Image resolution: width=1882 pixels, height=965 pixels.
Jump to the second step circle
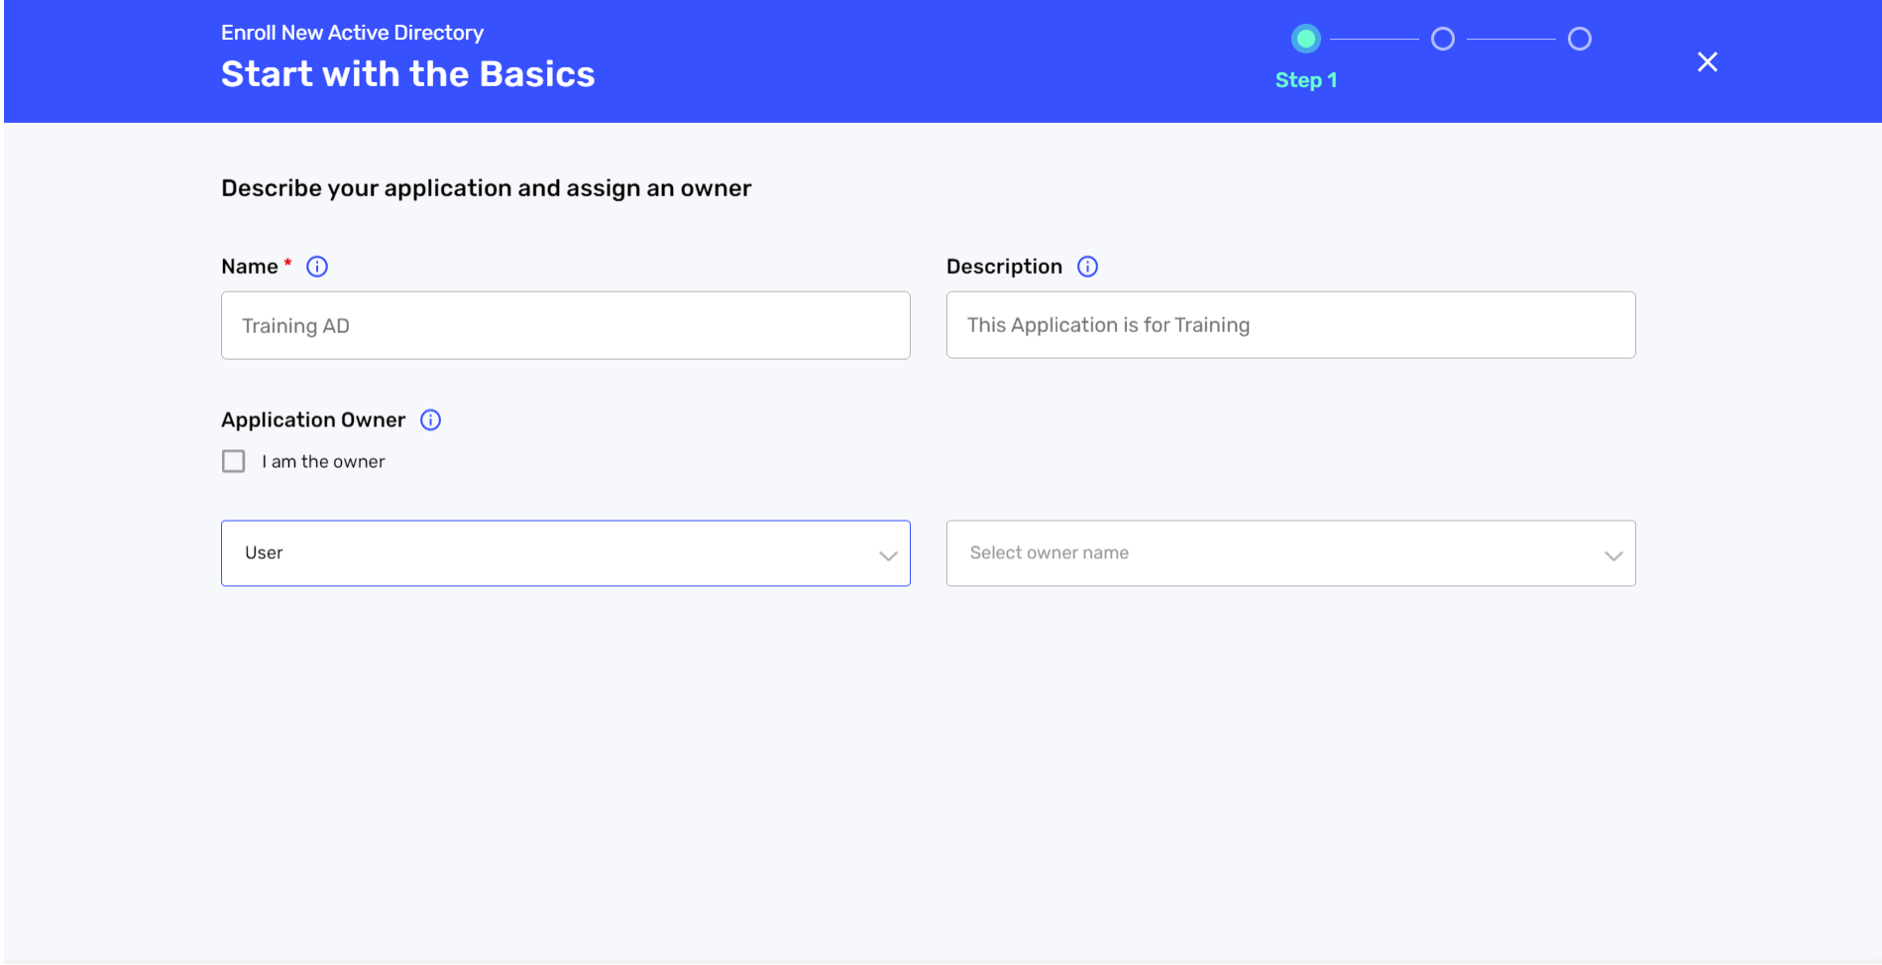point(1442,39)
